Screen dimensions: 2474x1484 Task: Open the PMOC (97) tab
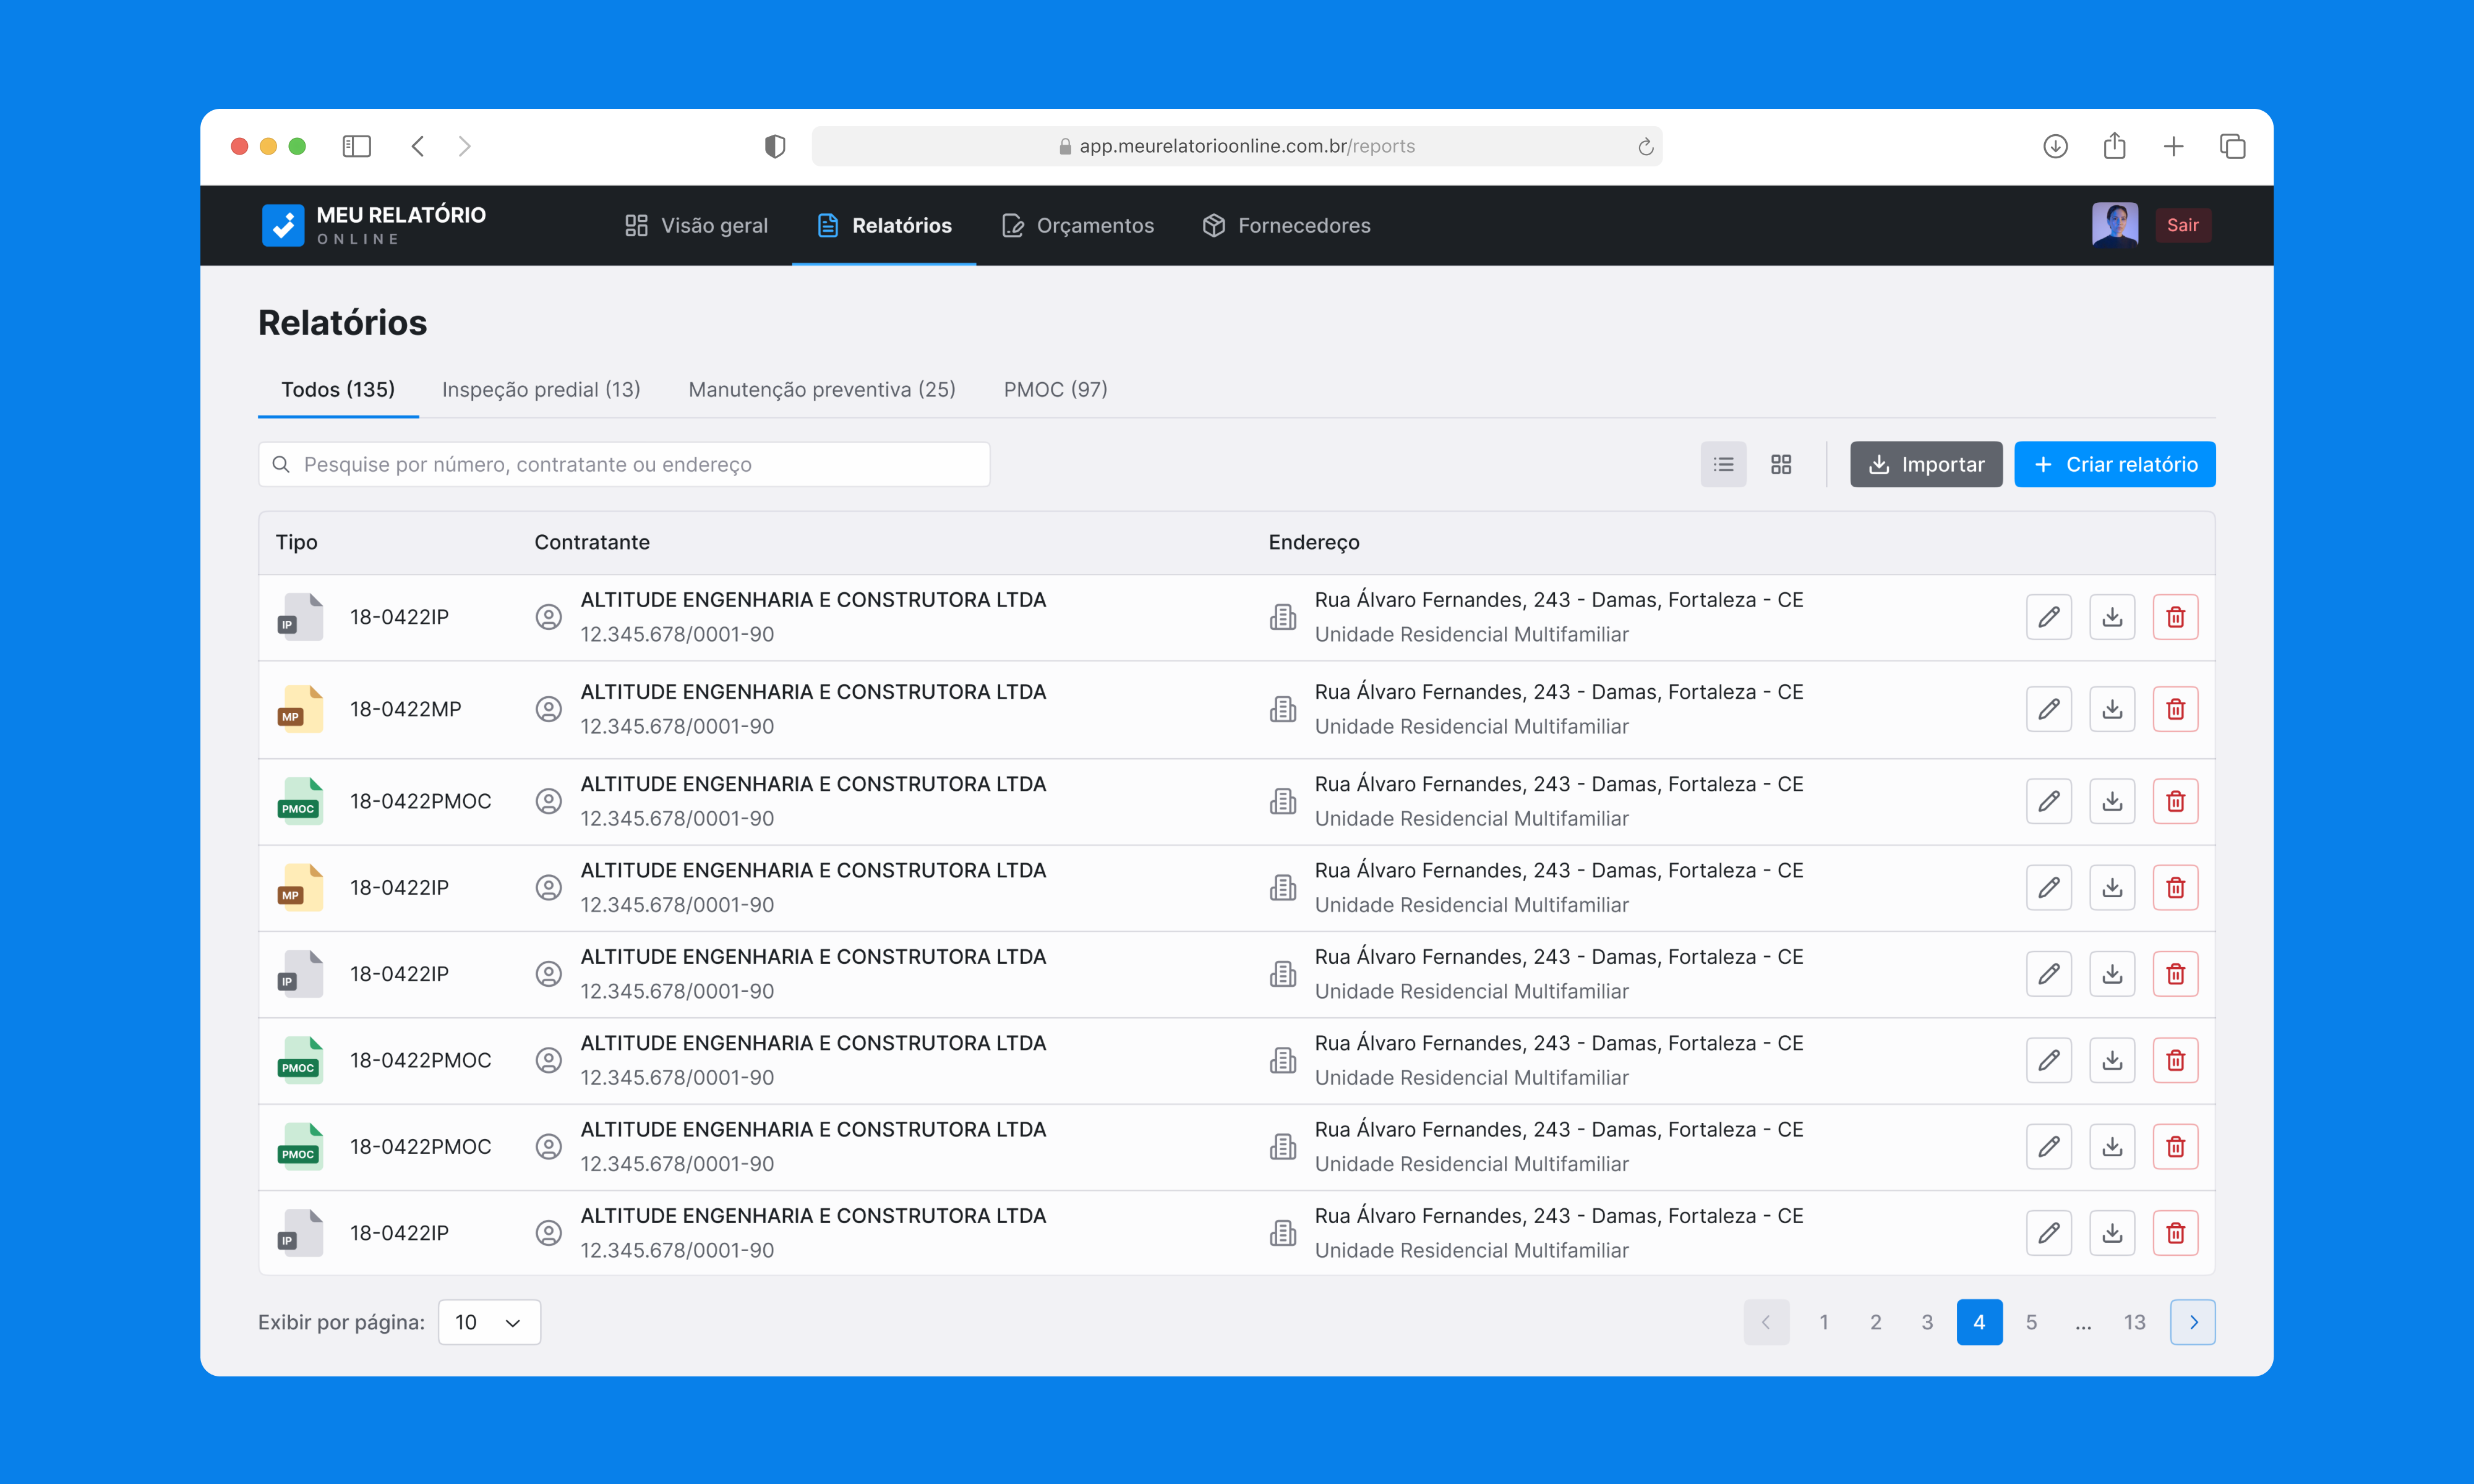[x=1055, y=389]
